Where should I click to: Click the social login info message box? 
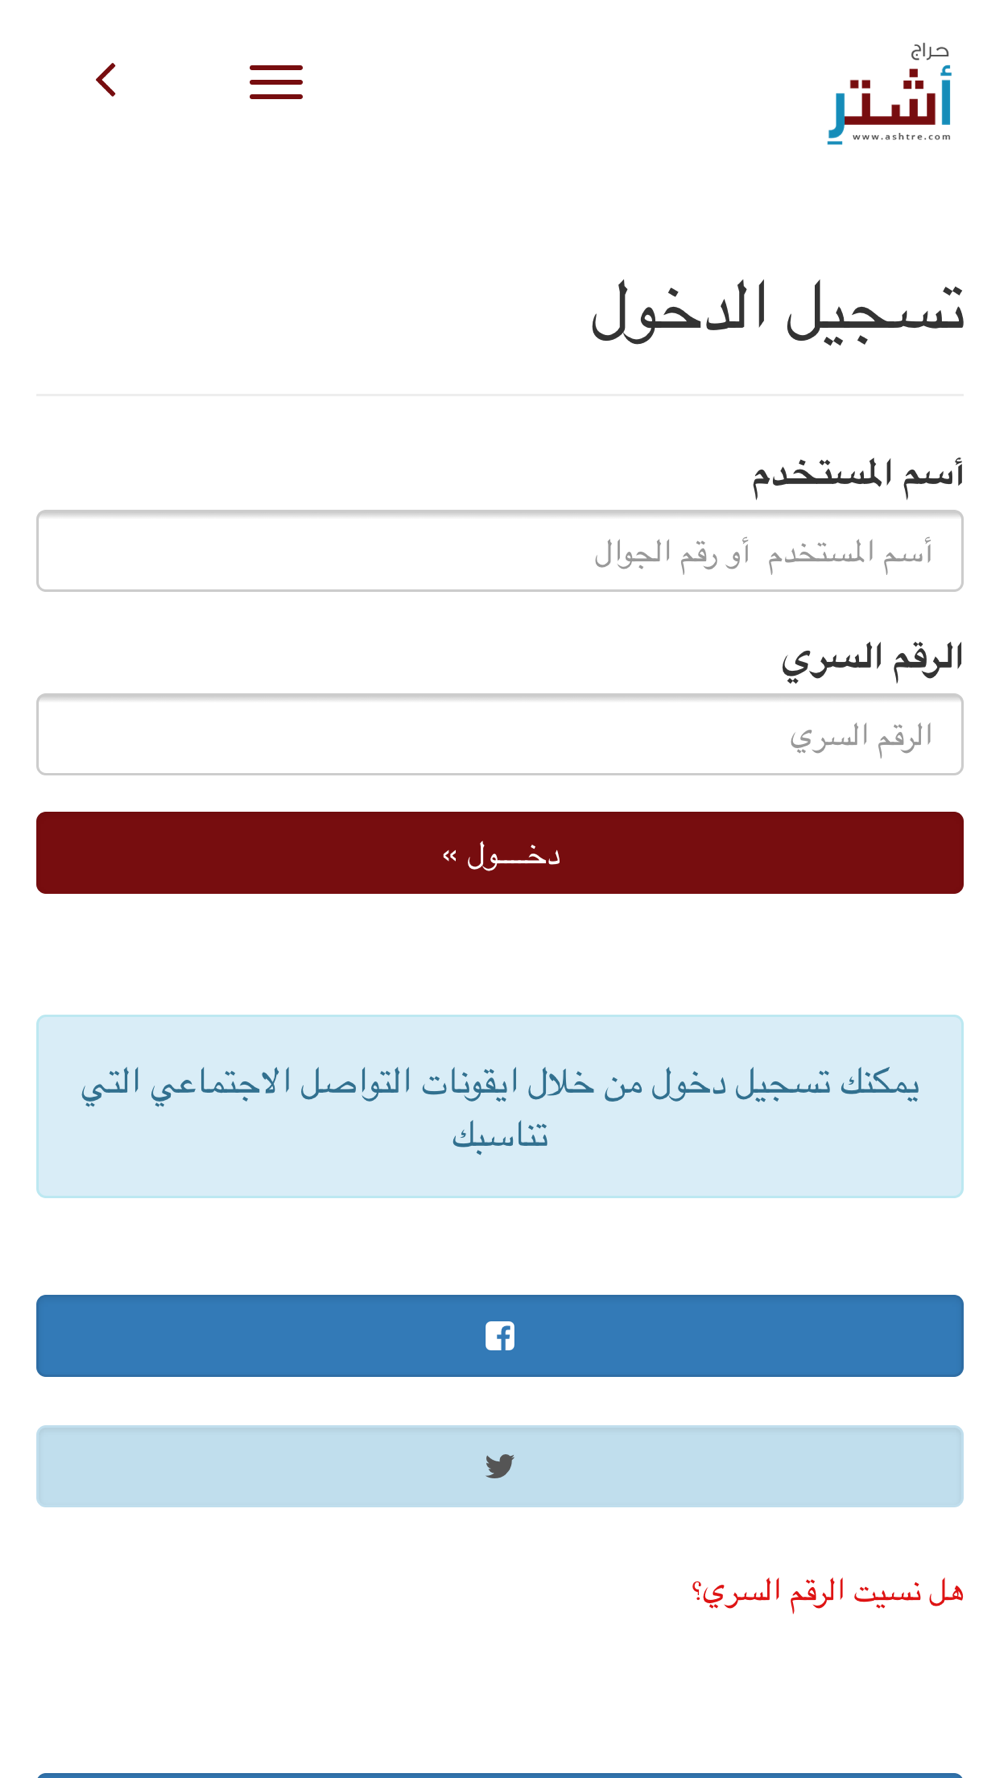500,1106
